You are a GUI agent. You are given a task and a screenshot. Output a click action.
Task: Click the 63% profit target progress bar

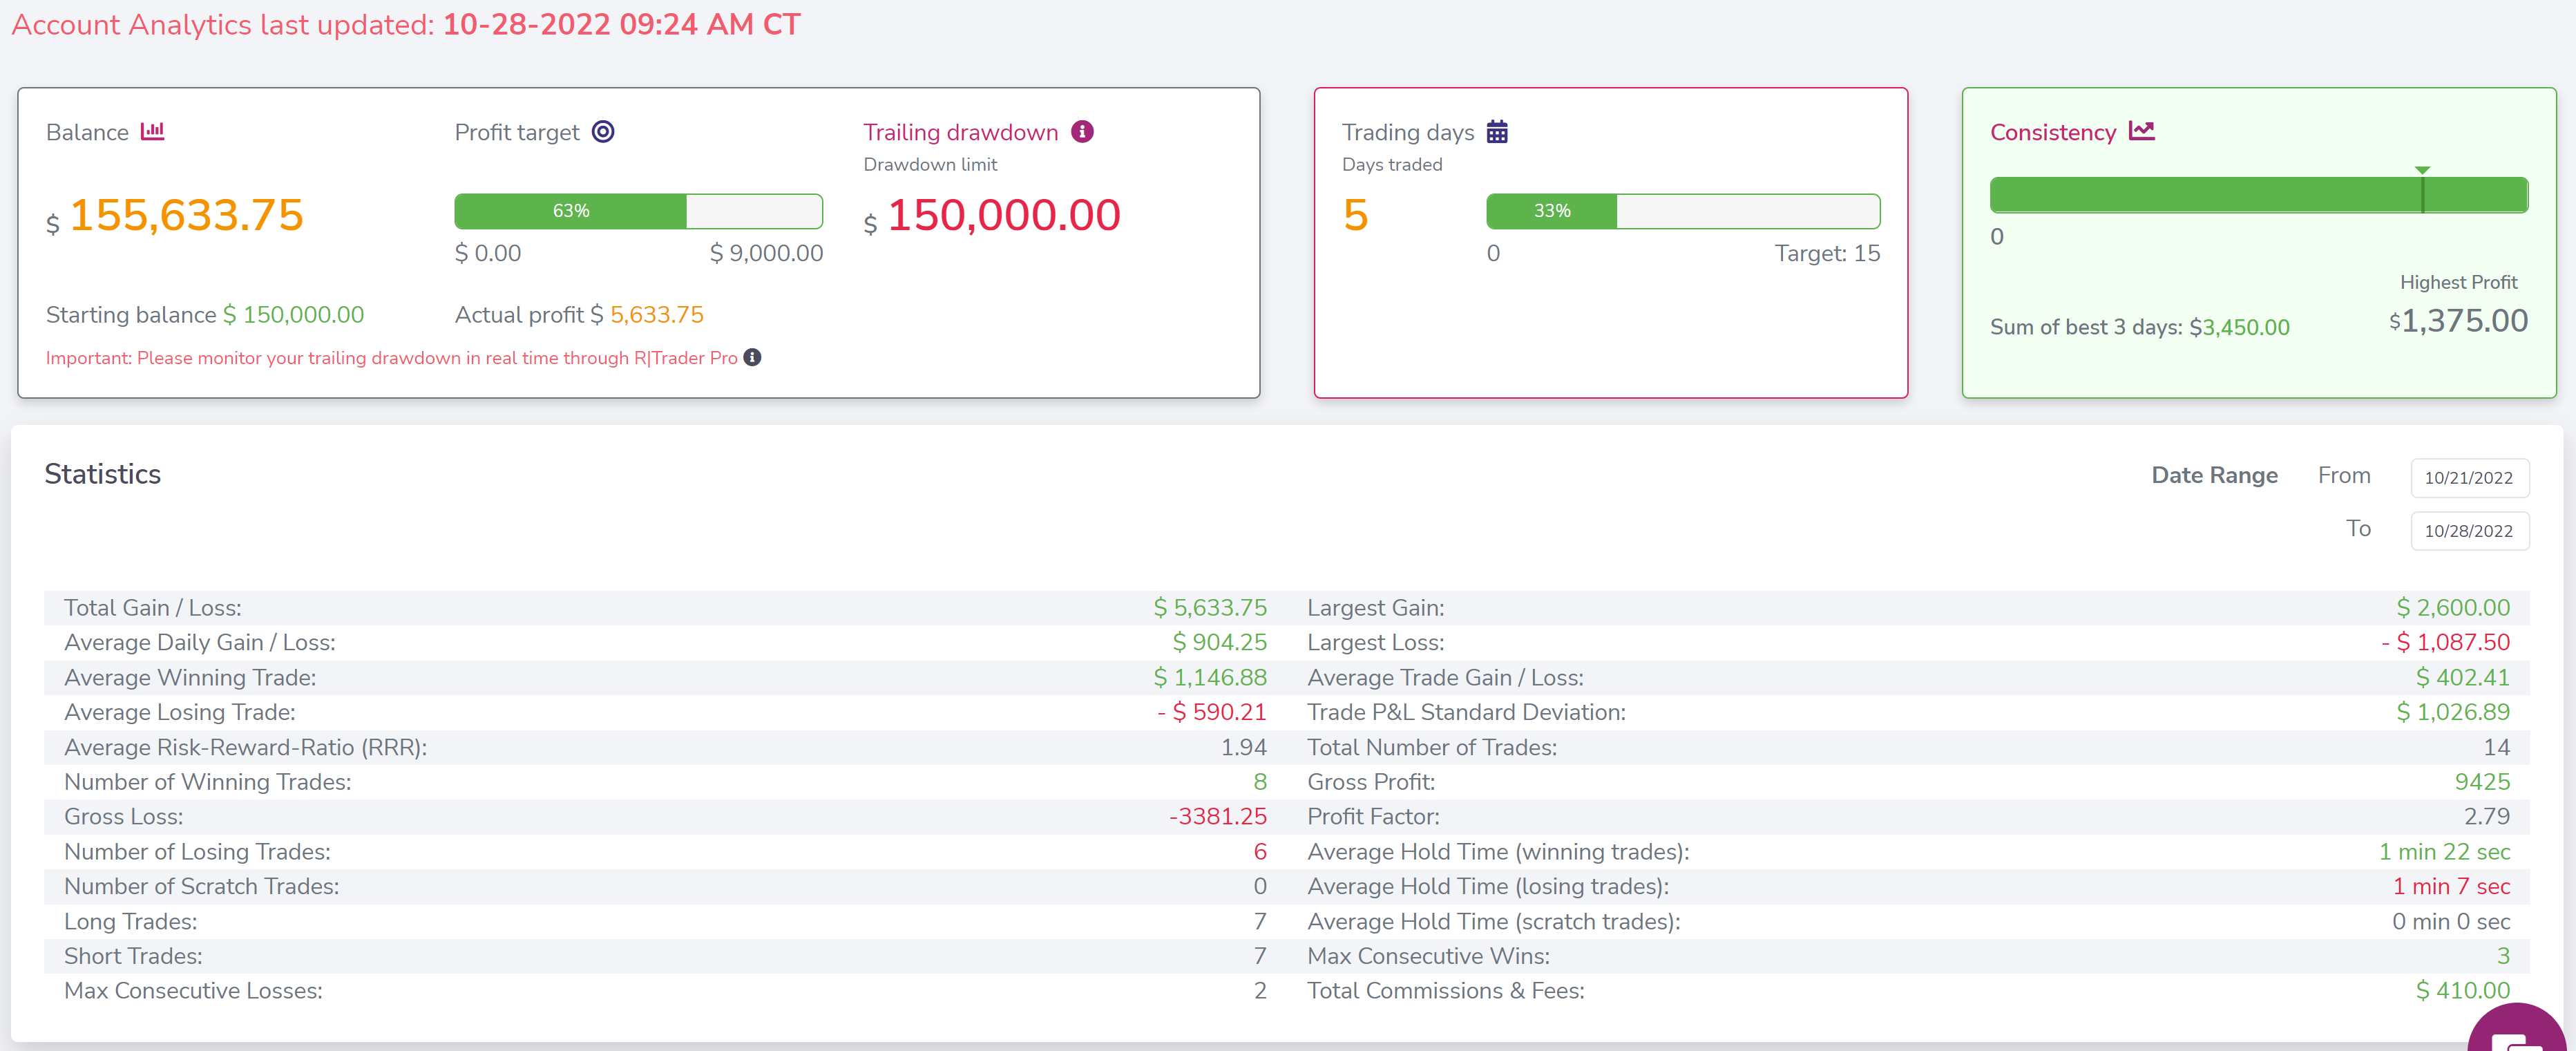pyautogui.click(x=638, y=211)
